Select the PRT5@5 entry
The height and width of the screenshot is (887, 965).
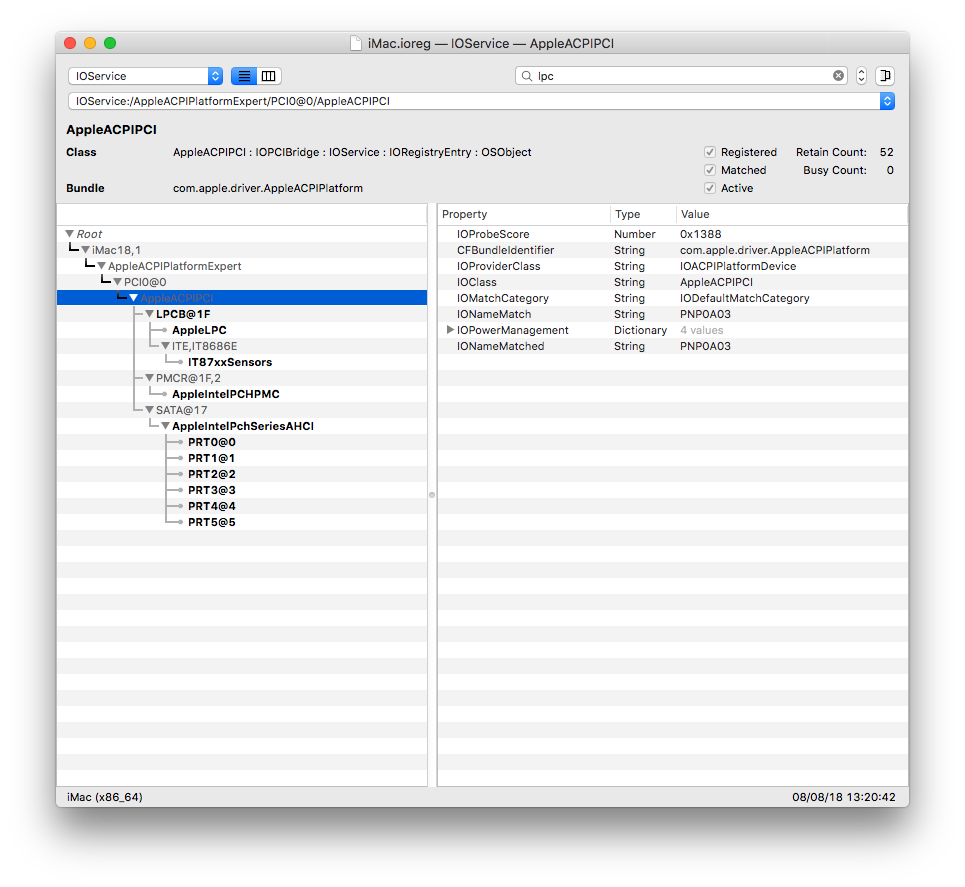(212, 522)
